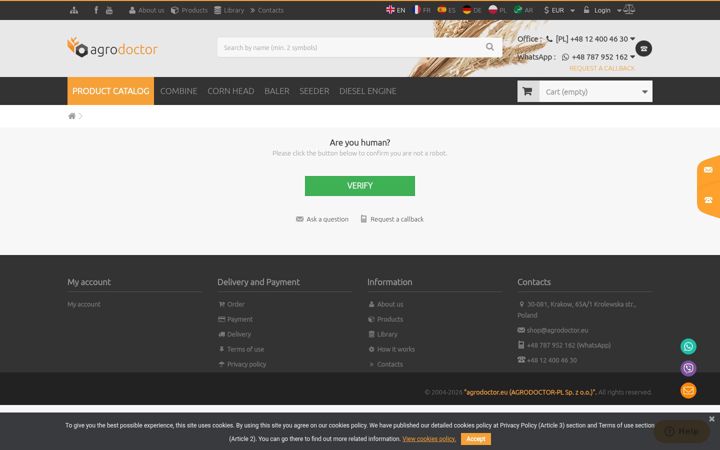Expand the WhatsApp number dropdown
Image resolution: width=720 pixels, height=450 pixels.
632,57
